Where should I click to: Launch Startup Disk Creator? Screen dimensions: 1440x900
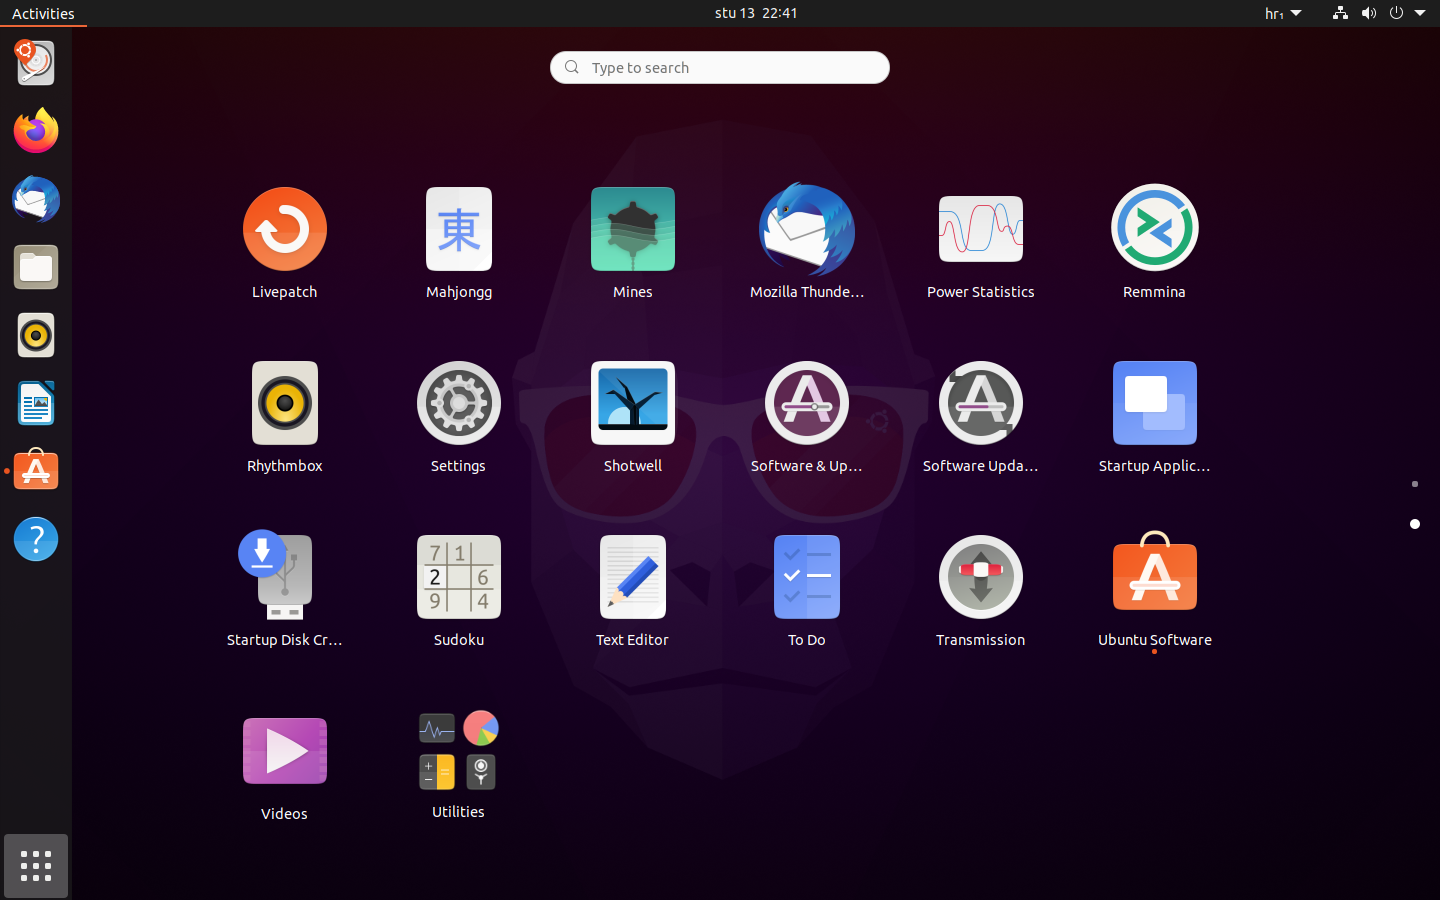(285, 590)
